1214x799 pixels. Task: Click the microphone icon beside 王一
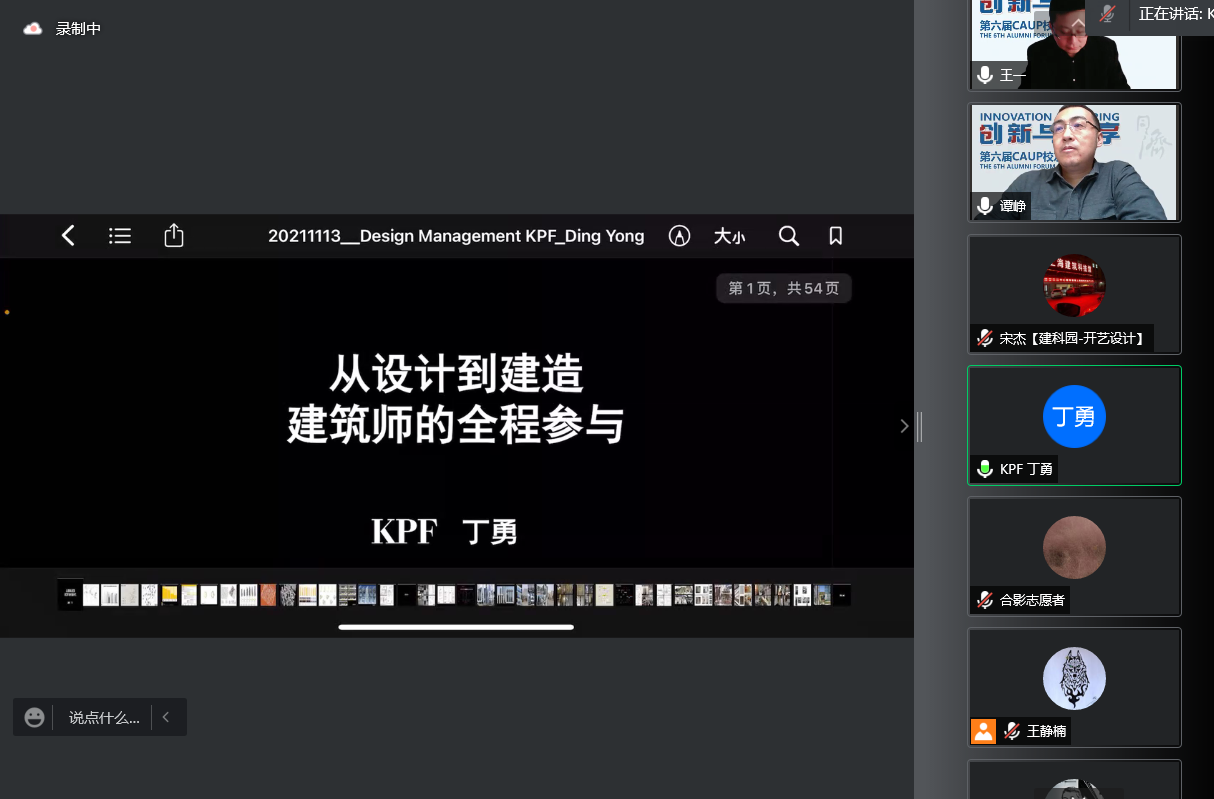click(985, 75)
